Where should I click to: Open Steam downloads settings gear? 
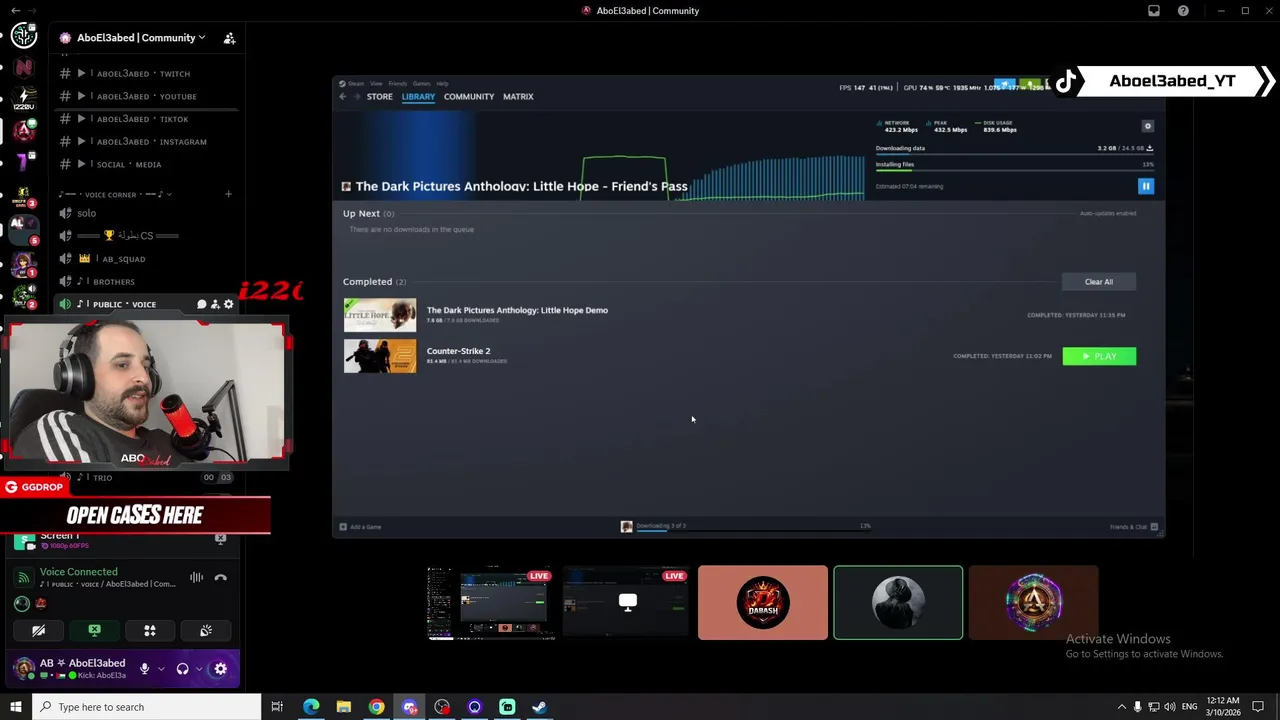(x=1147, y=126)
